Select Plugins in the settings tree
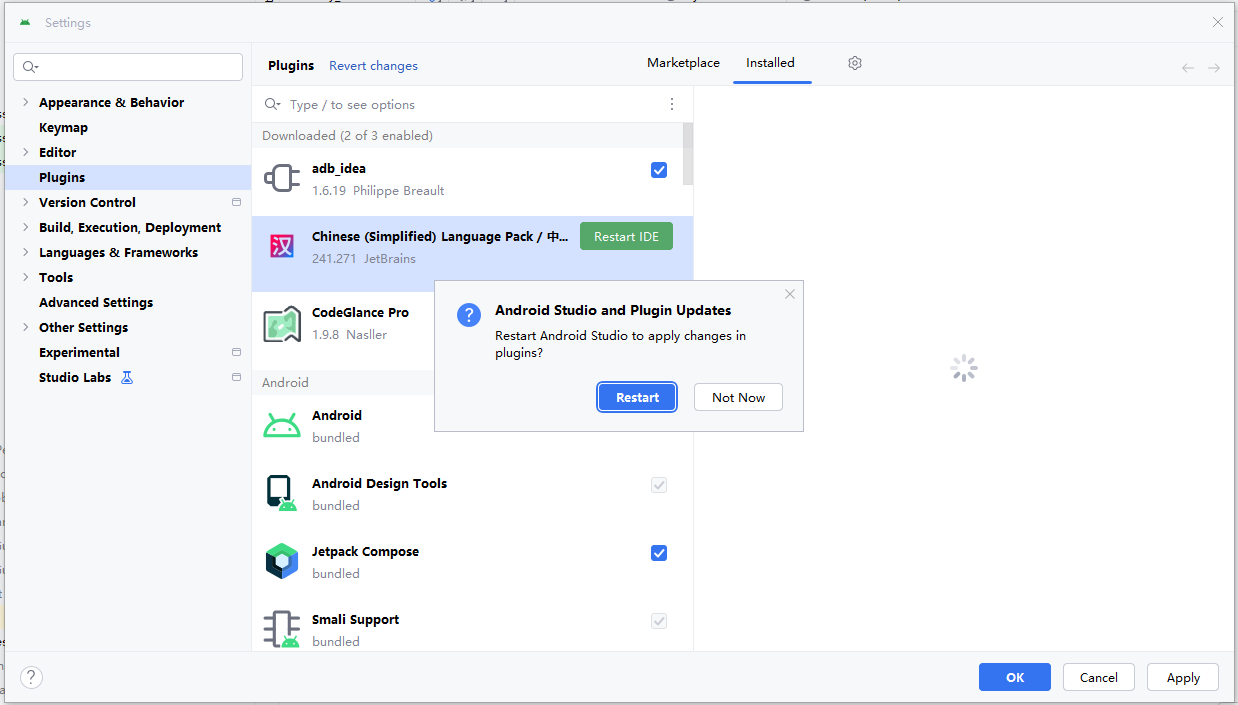 128,177
